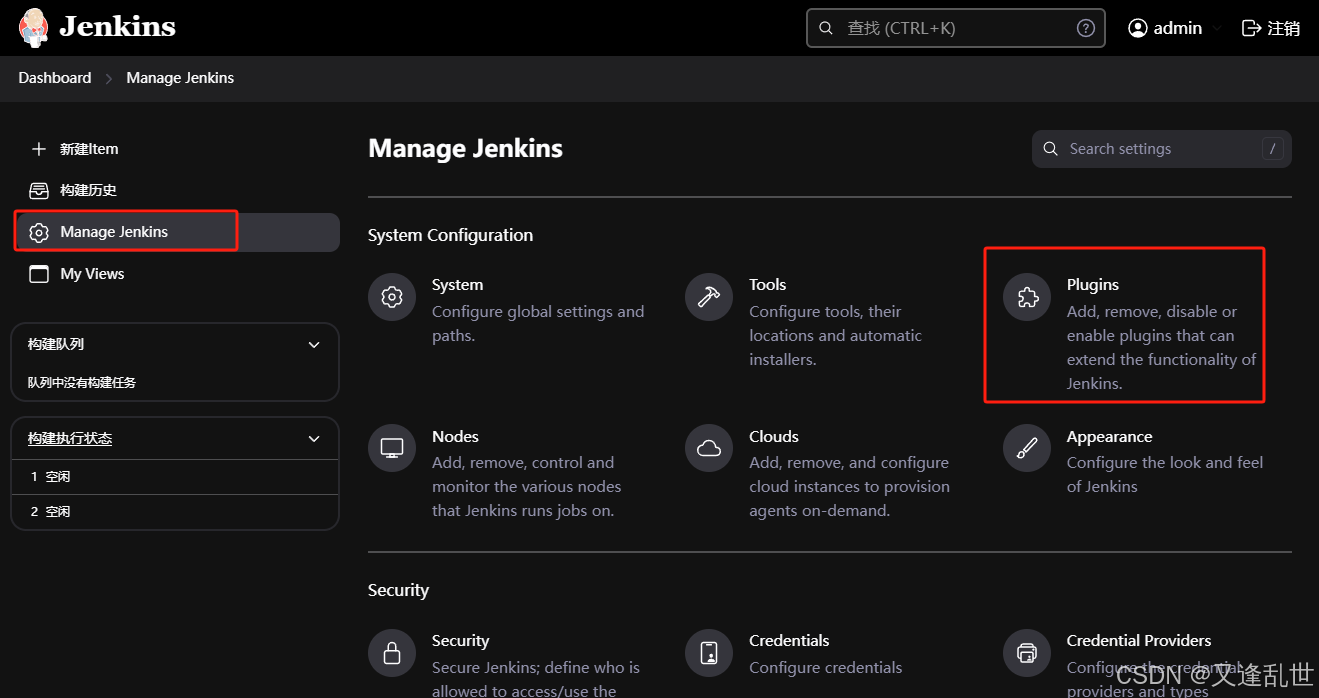This screenshot has height=698, width=1319.
Task: Click the Credential Providers printer-like icon
Action: [1027, 653]
